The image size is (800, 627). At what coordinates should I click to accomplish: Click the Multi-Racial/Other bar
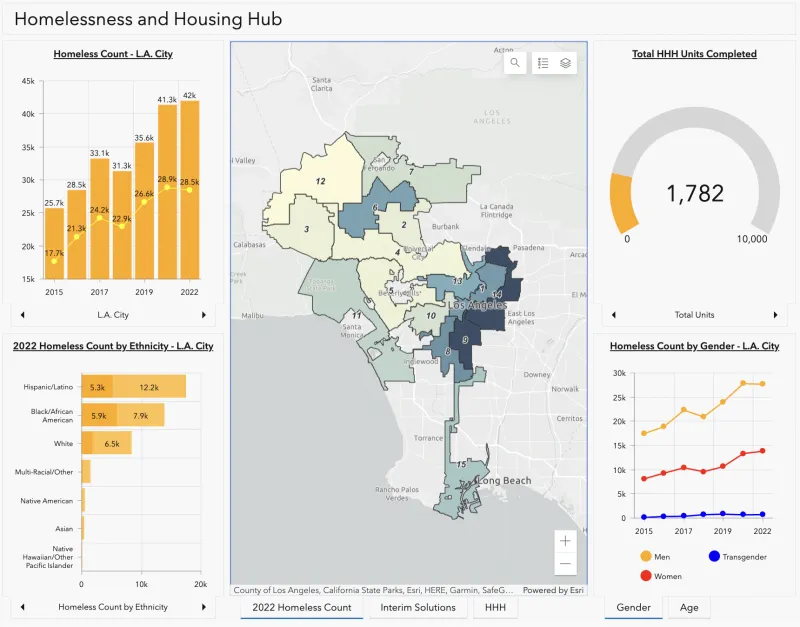(86, 472)
